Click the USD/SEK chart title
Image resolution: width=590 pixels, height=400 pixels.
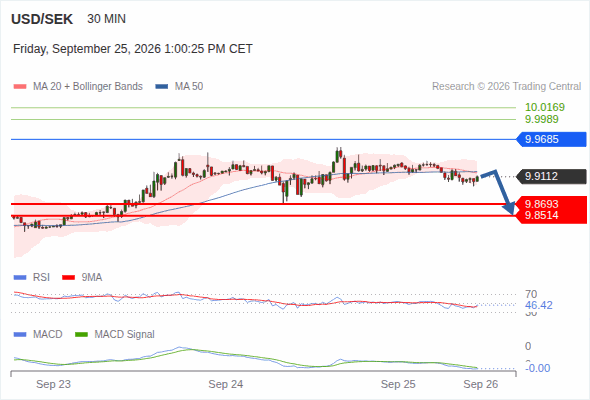pos(42,19)
